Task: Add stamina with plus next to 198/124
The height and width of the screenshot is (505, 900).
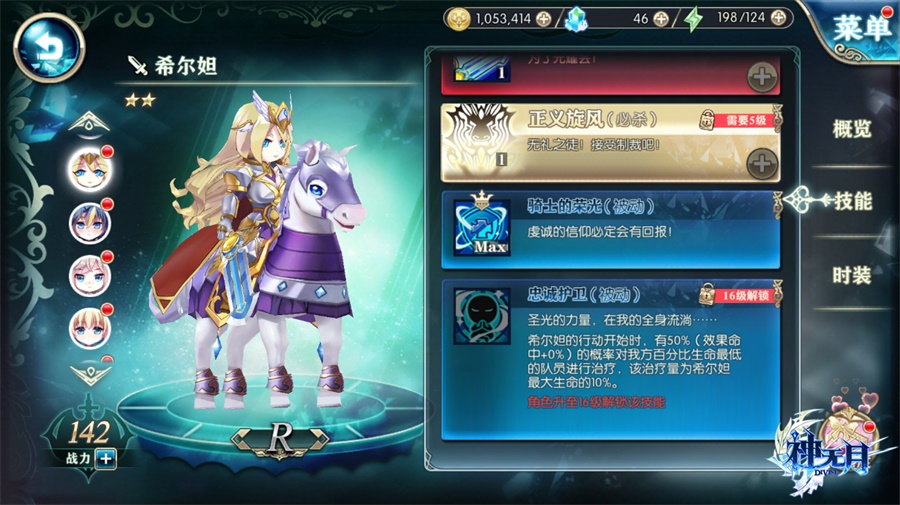Action: (x=778, y=18)
